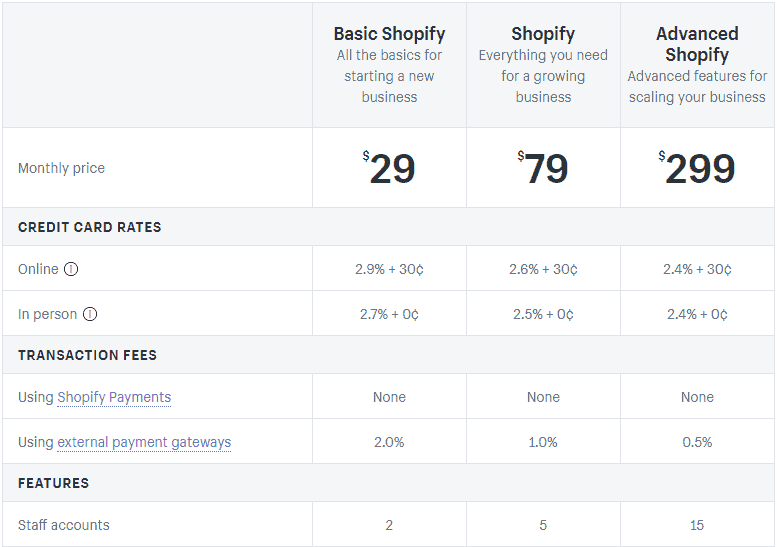The width and height of the screenshot is (777, 547).
Task: Click the Features section header
Action: point(53,483)
